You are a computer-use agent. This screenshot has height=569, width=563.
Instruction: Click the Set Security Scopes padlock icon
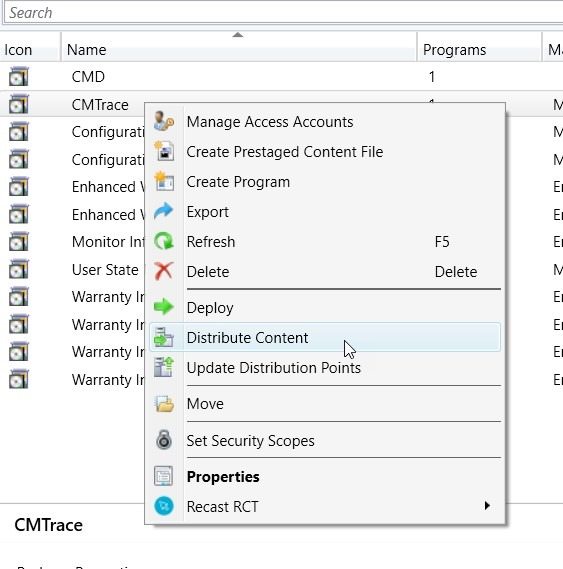(164, 440)
